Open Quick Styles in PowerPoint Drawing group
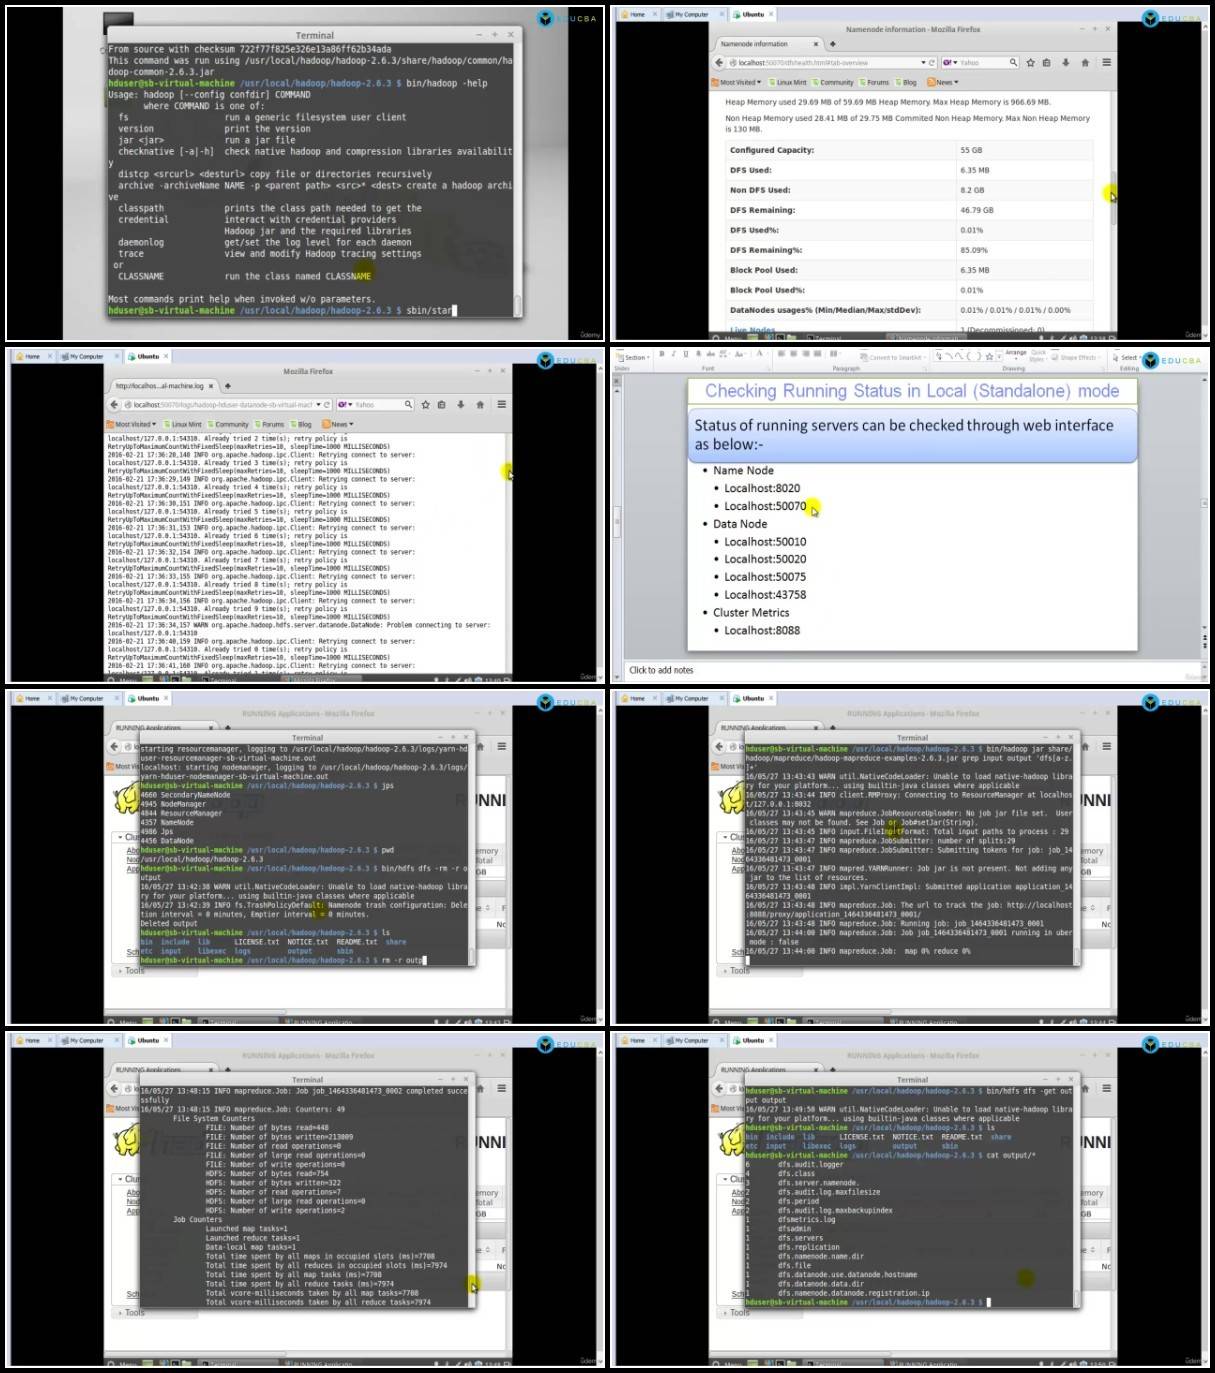 tap(1039, 355)
